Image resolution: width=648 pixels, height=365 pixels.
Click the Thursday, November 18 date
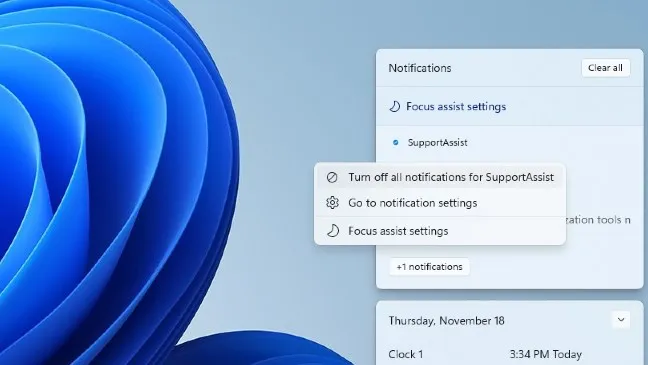(x=446, y=321)
